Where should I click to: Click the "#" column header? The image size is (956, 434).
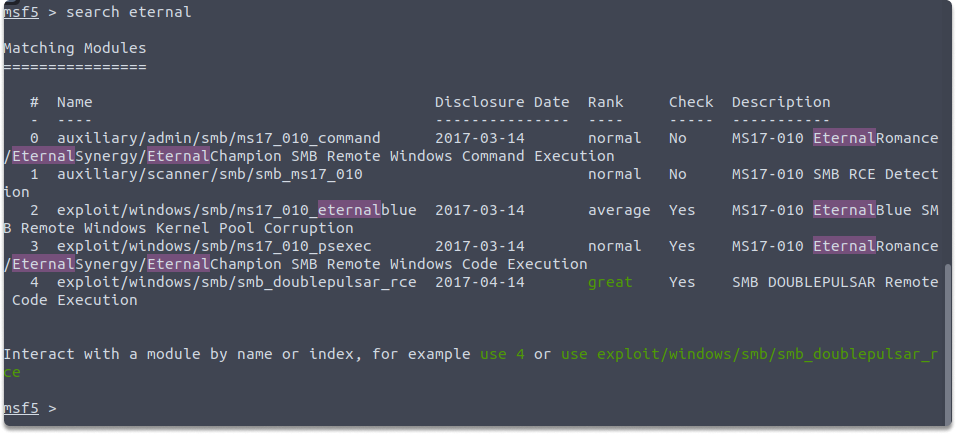click(35, 102)
